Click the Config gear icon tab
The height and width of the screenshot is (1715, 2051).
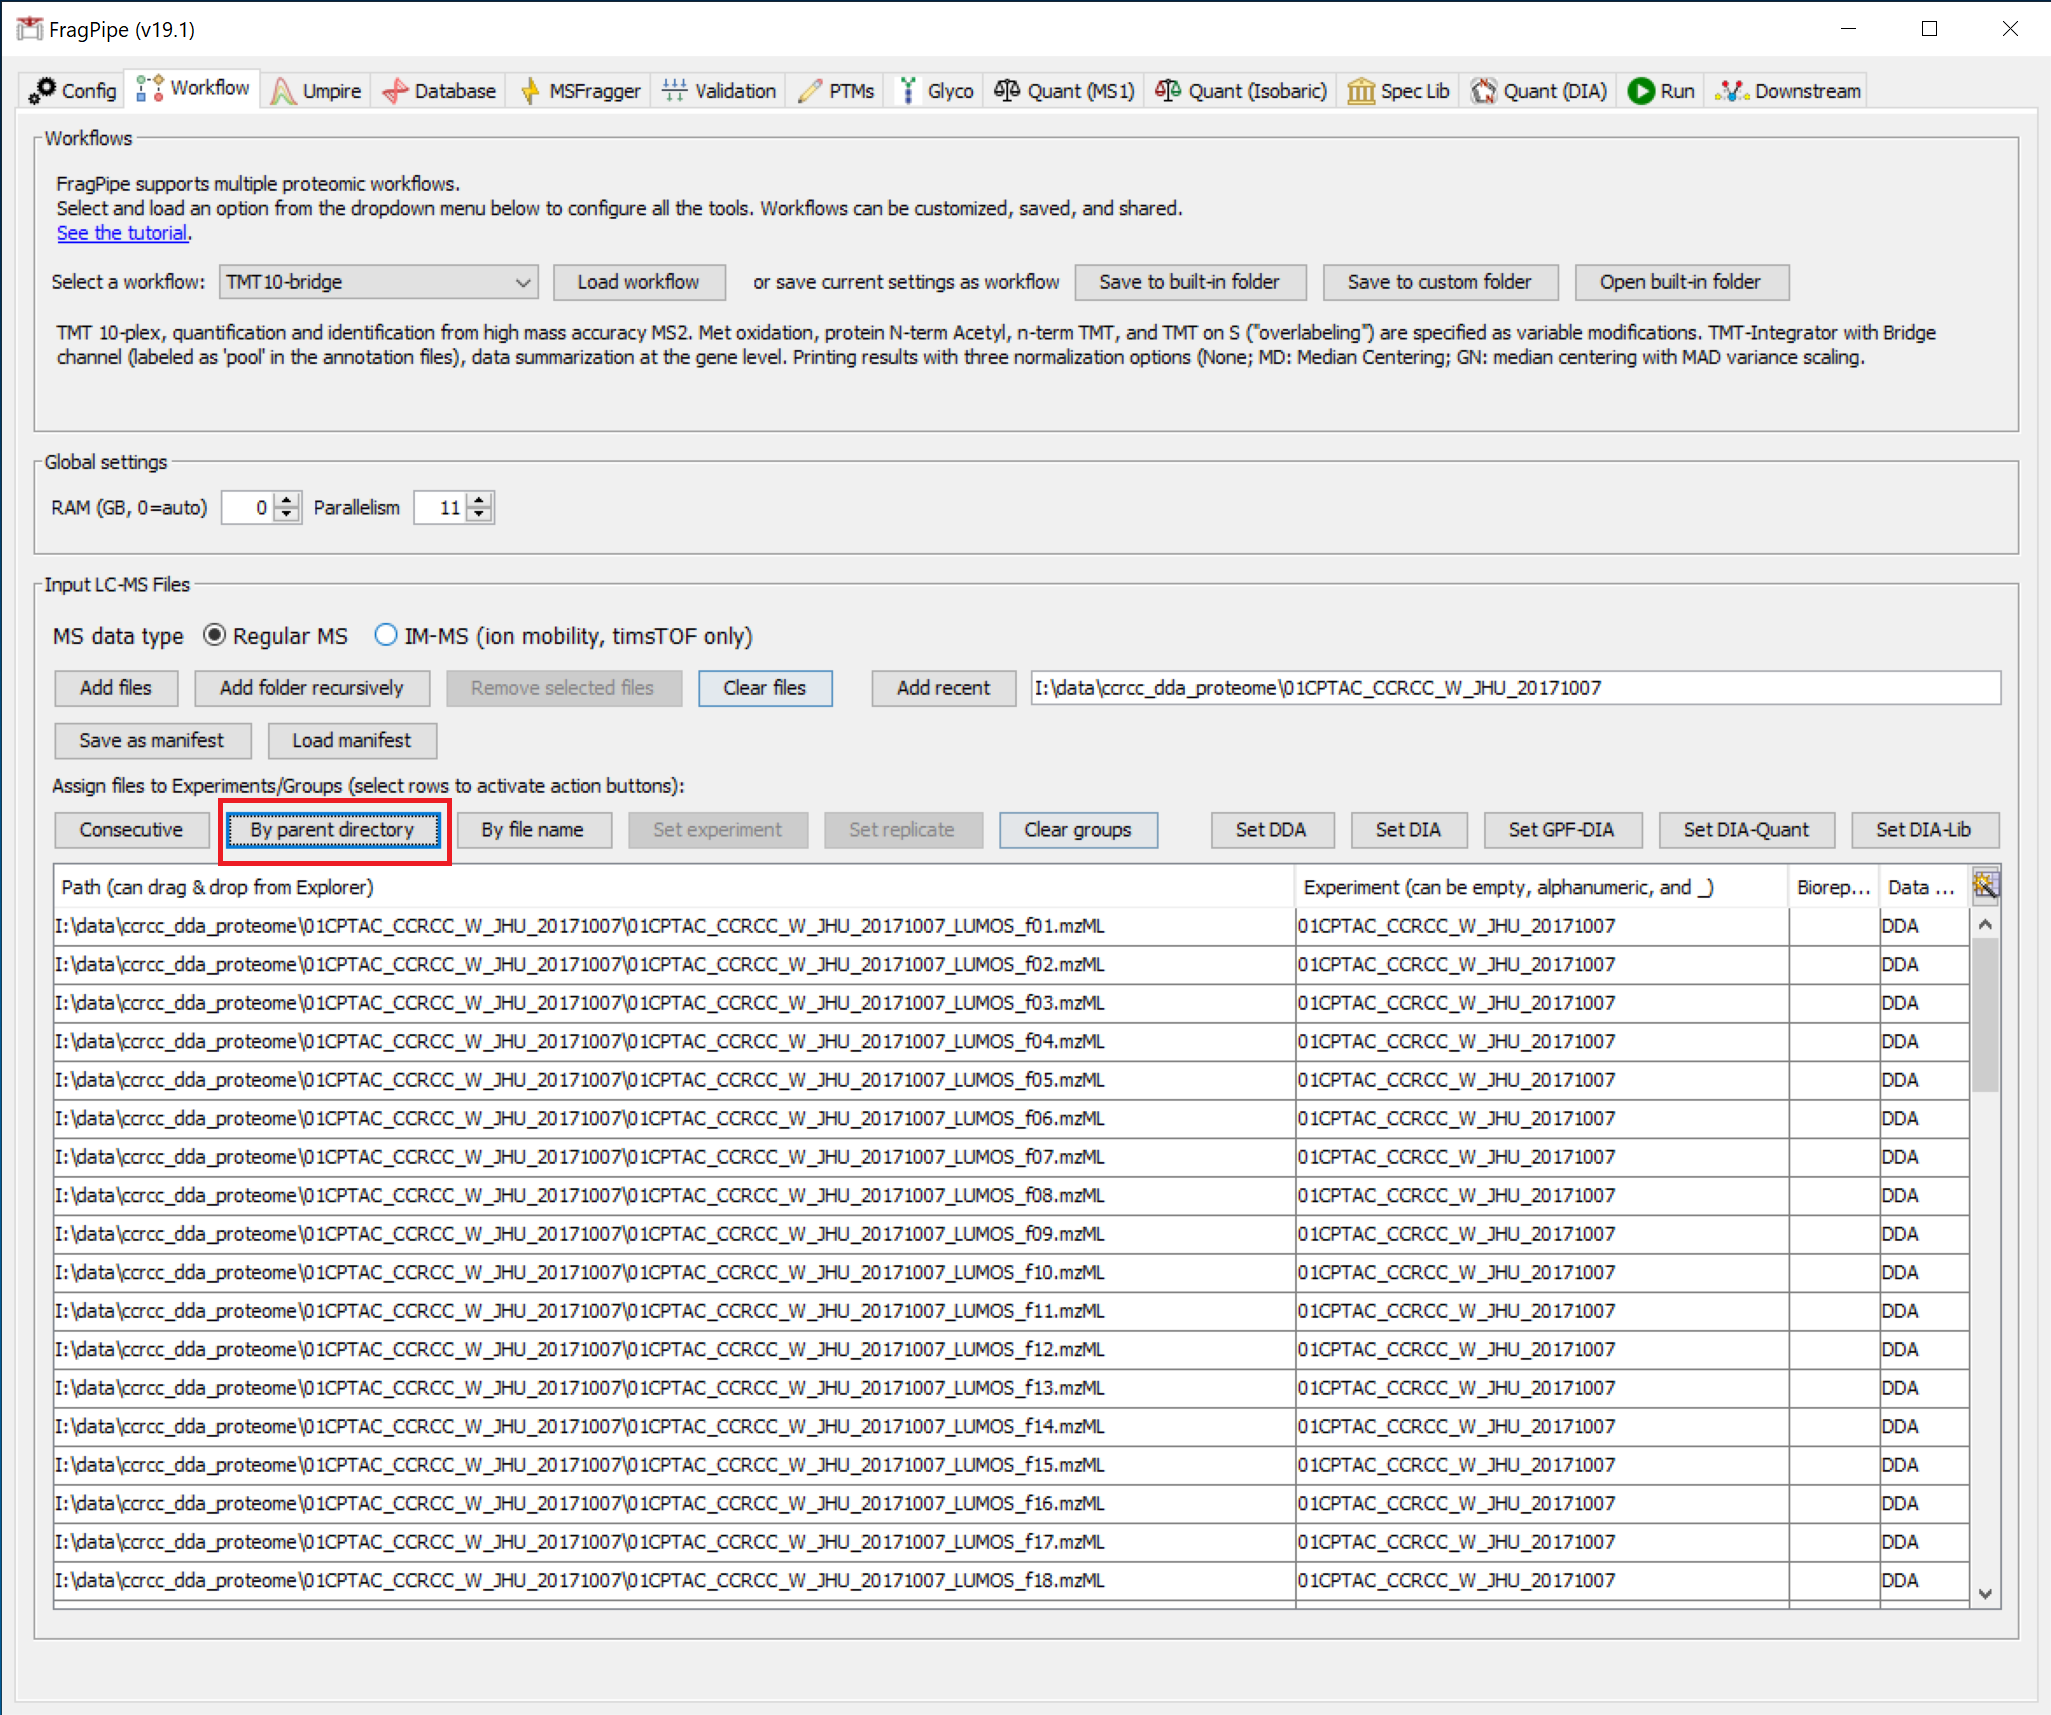coord(43,90)
